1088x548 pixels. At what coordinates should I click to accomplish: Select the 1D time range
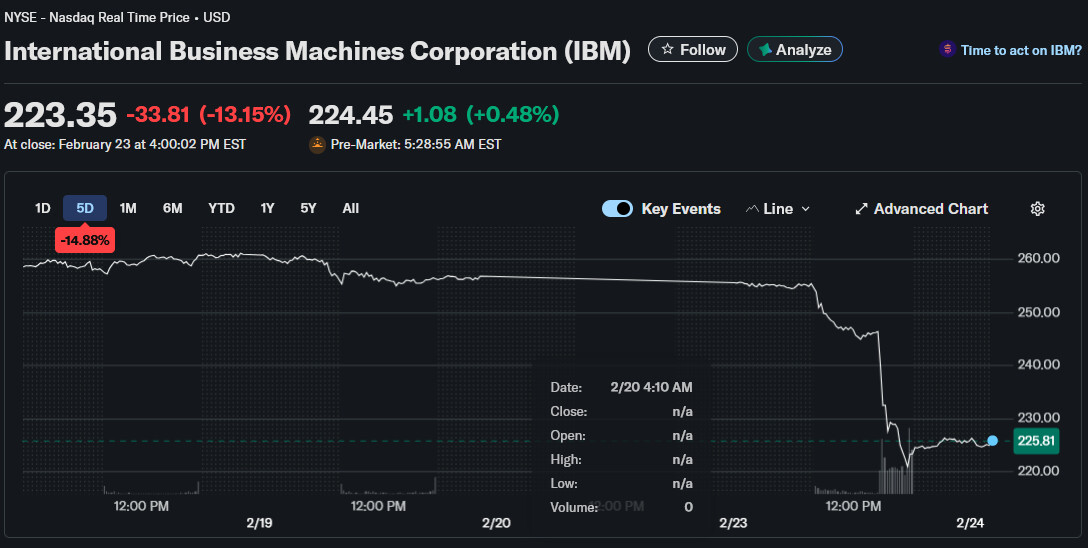coord(42,208)
